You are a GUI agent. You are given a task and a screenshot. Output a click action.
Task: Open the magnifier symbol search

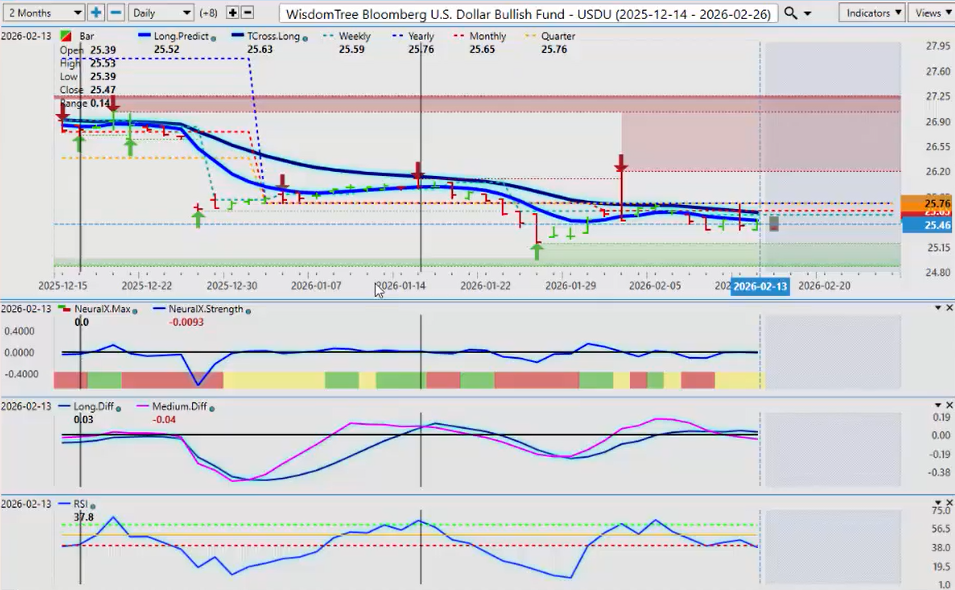point(792,13)
